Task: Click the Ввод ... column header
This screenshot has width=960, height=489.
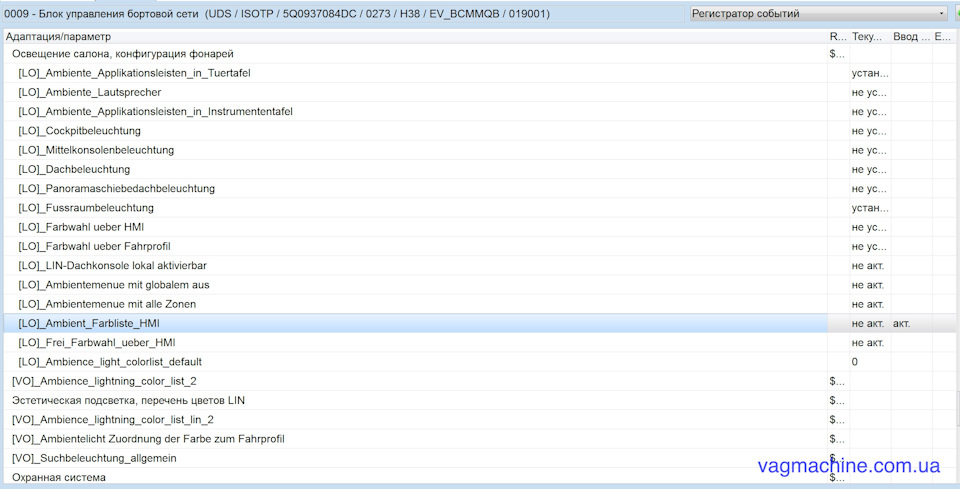Action: coord(911,37)
